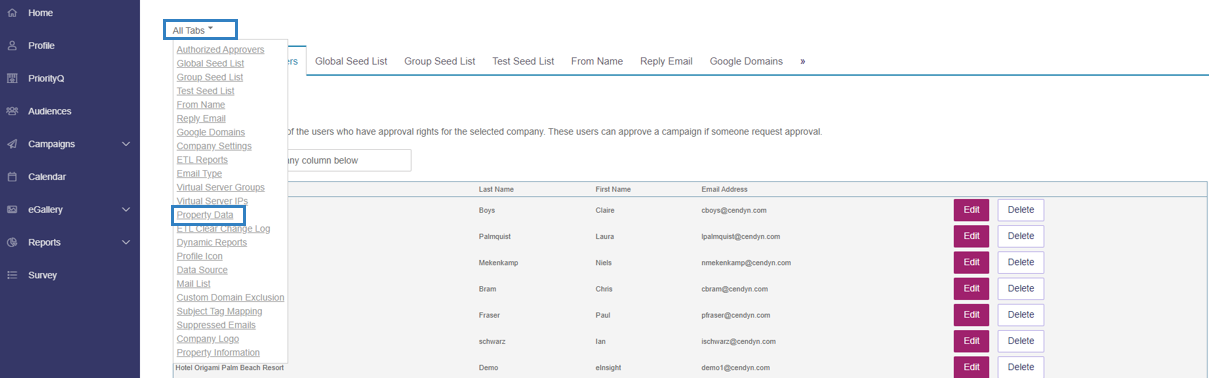Expand the Reports menu chevron

125,242
